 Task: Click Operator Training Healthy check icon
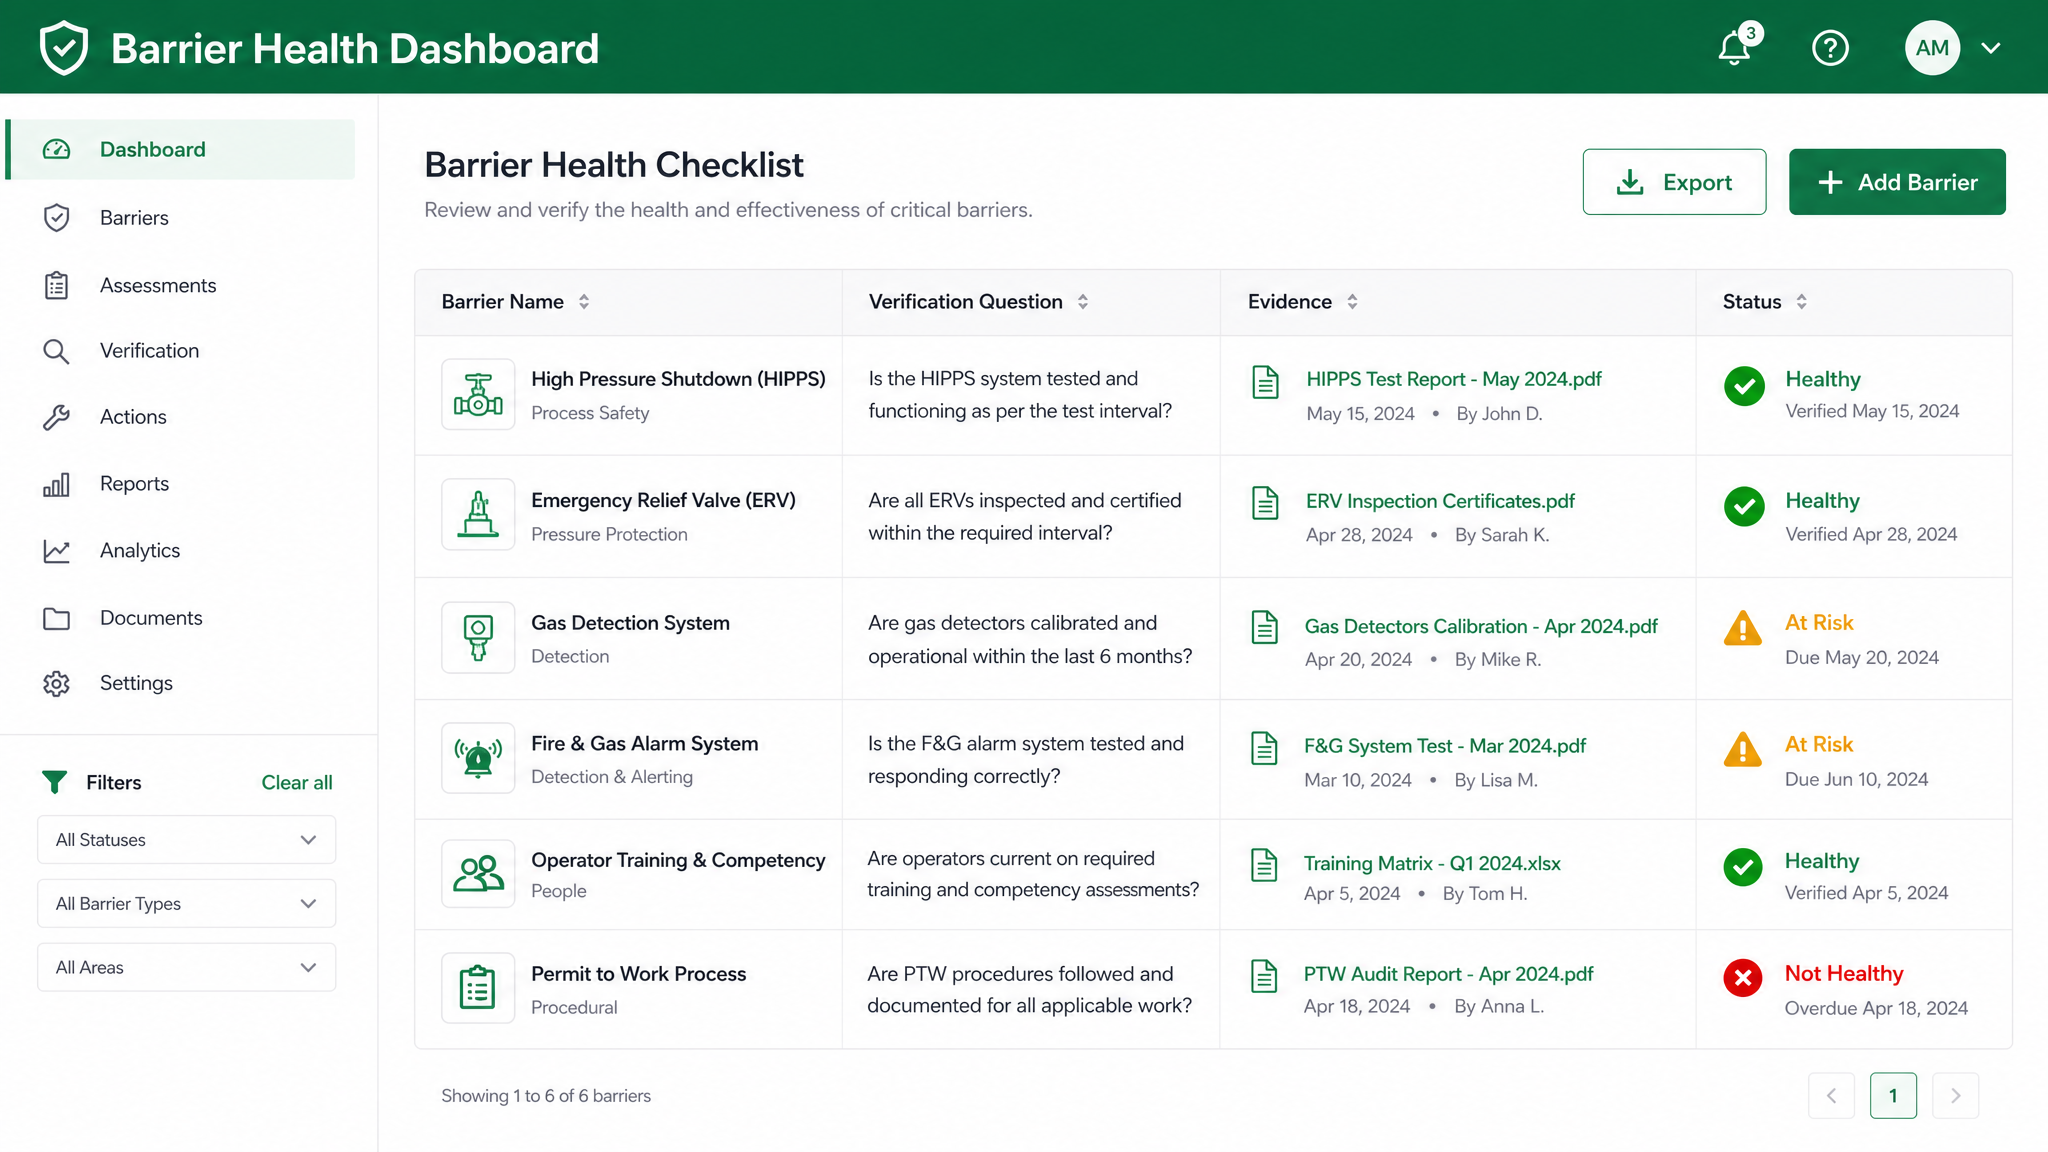[1743, 867]
